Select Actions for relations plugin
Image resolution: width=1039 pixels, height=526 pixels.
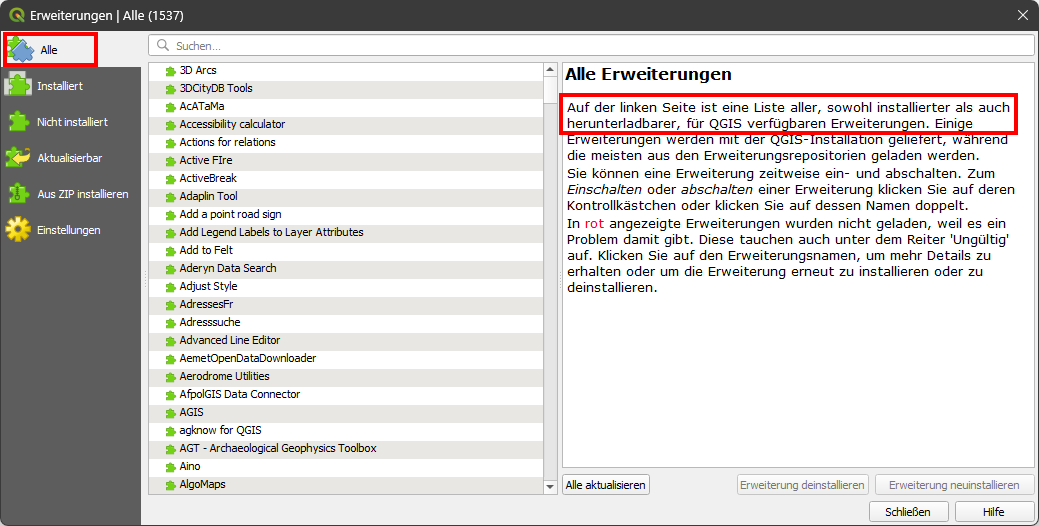click(346, 142)
